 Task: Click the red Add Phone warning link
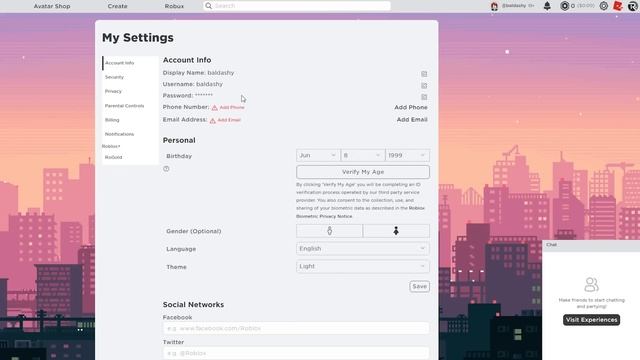pyautogui.click(x=228, y=107)
